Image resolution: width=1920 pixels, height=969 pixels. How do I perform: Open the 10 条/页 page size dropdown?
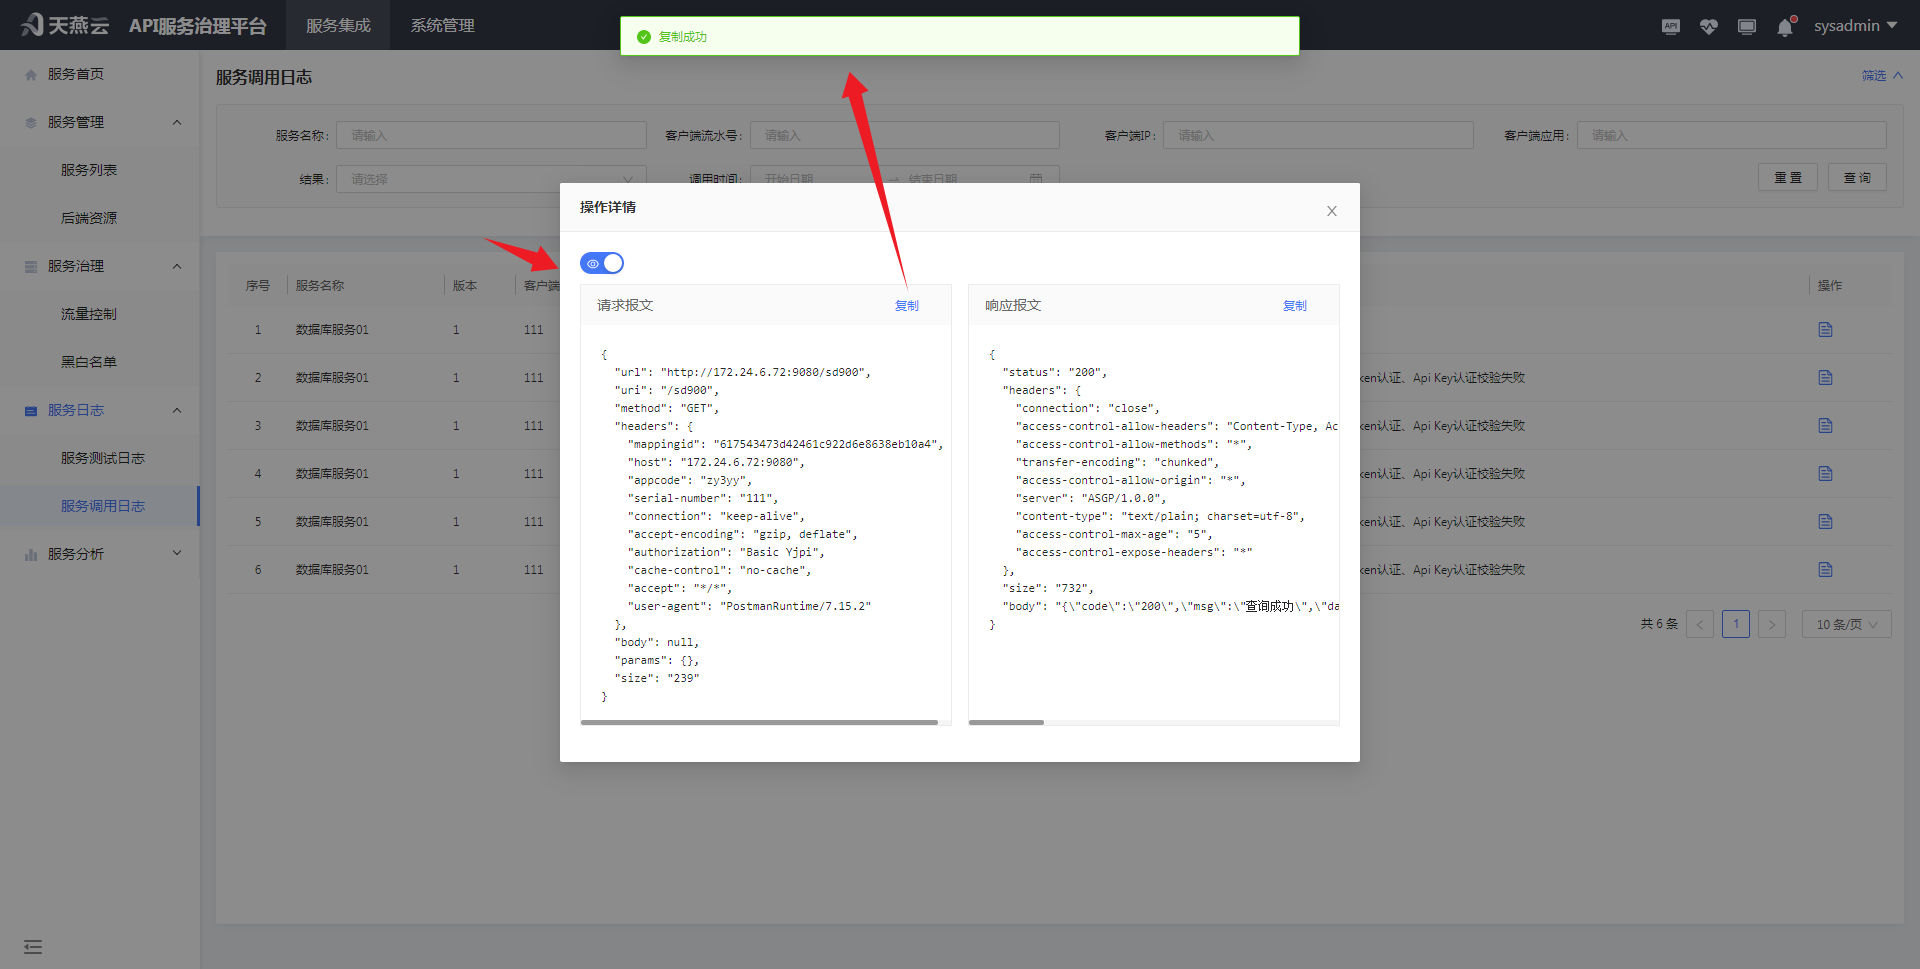coord(1846,624)
